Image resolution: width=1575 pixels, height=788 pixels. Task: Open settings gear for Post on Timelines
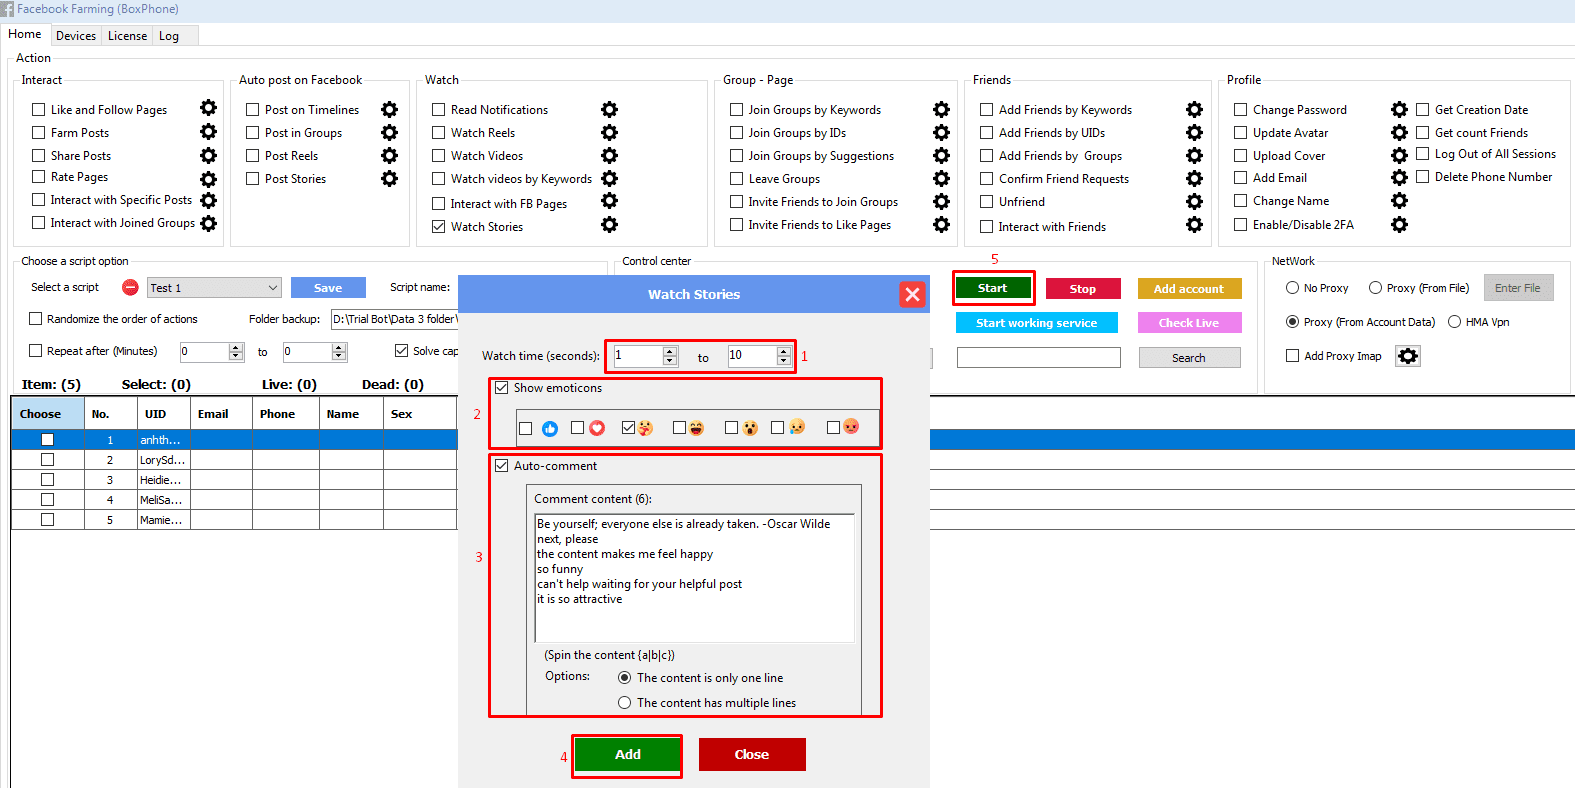(389, 109)
